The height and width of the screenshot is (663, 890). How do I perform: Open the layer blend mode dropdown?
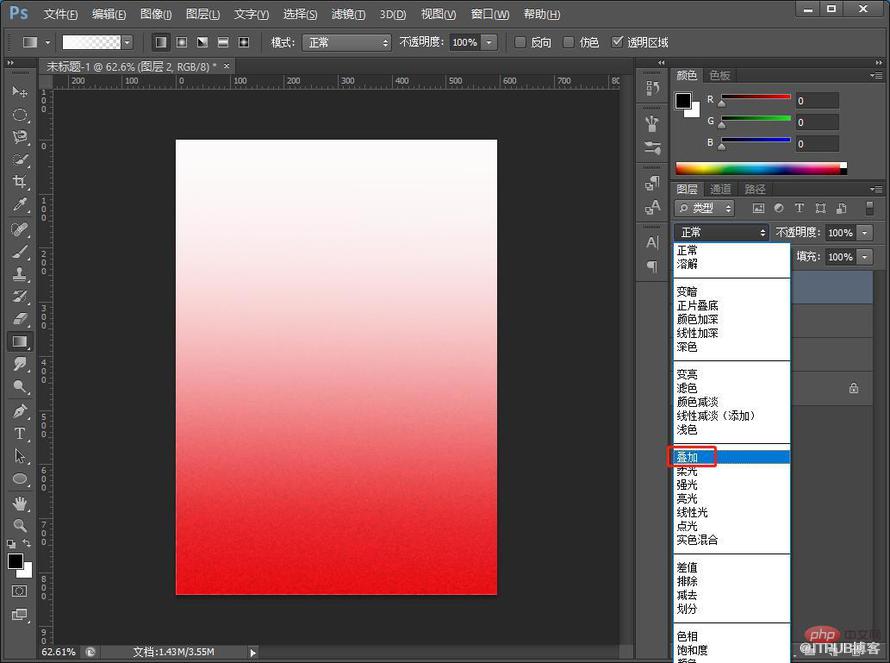click(721, 232)
